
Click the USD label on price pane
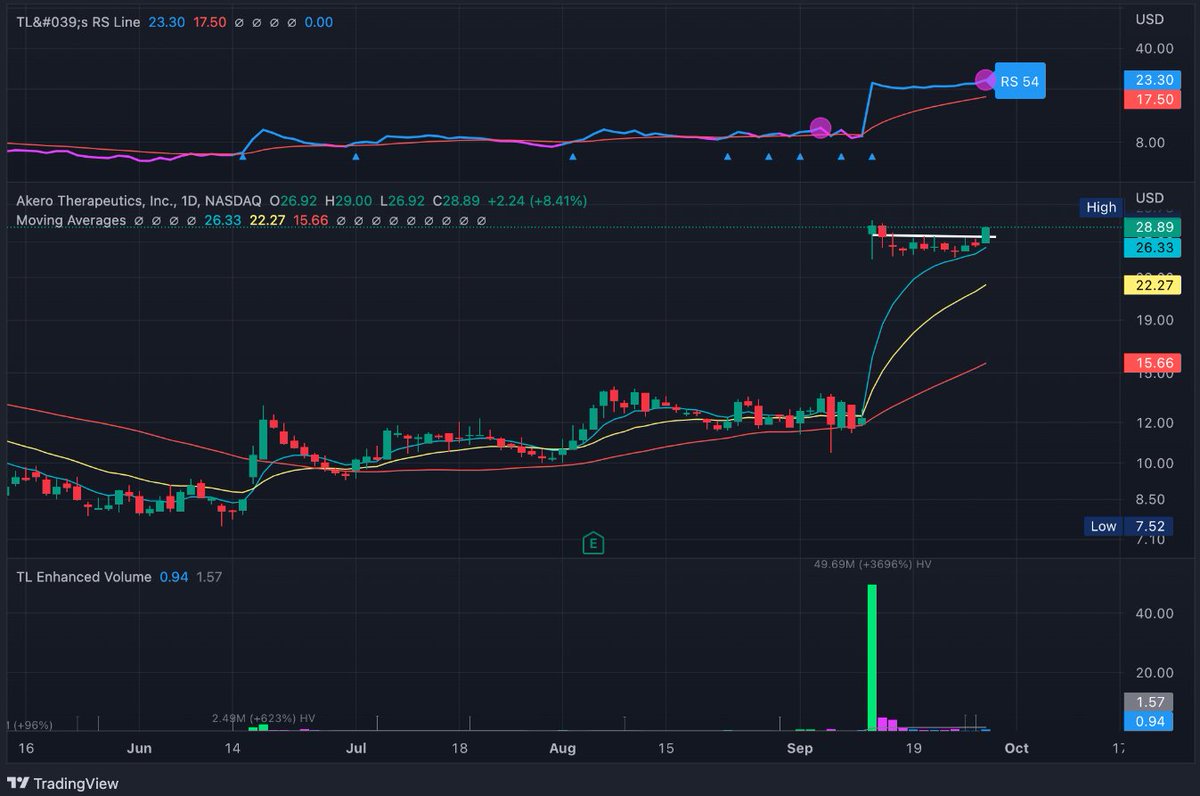(x=1149, y=197)
